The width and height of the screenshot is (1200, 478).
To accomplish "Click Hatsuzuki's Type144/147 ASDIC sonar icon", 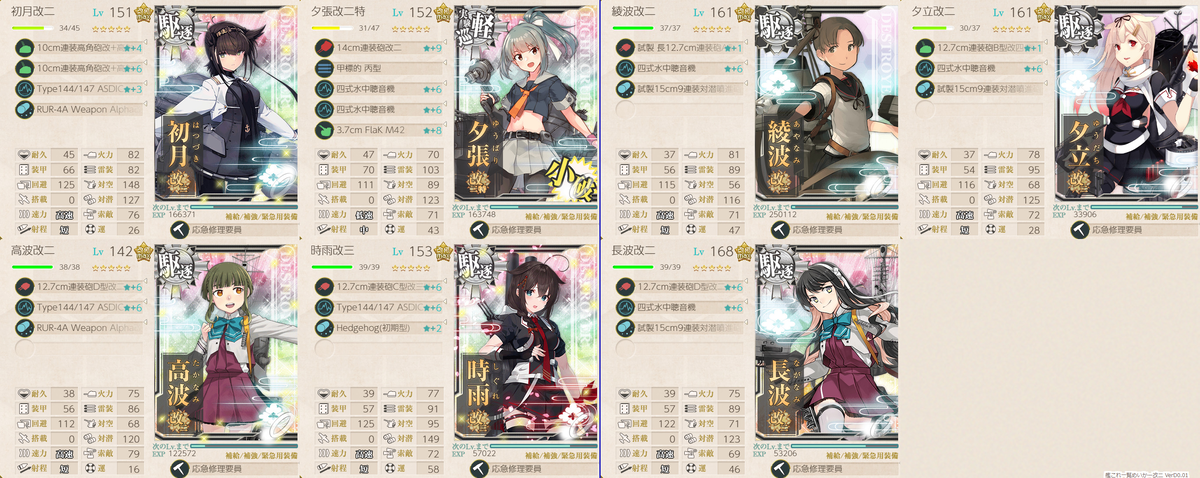I will pyautogui.click(x=26, y=87).
